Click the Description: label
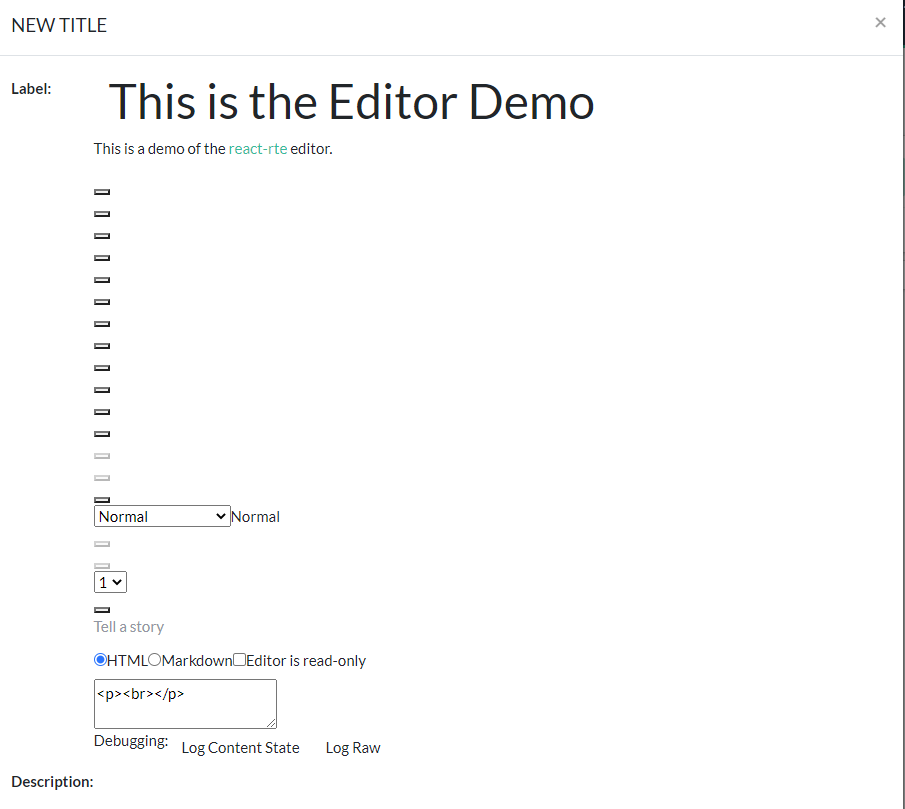This screenshot has width=905, height=809. point(52,782)
